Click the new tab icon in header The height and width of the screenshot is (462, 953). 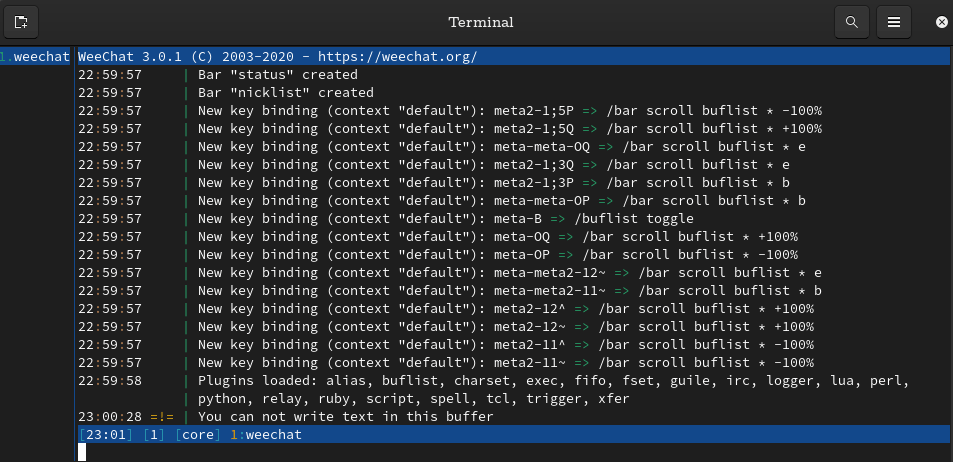(x=22, y=21)
